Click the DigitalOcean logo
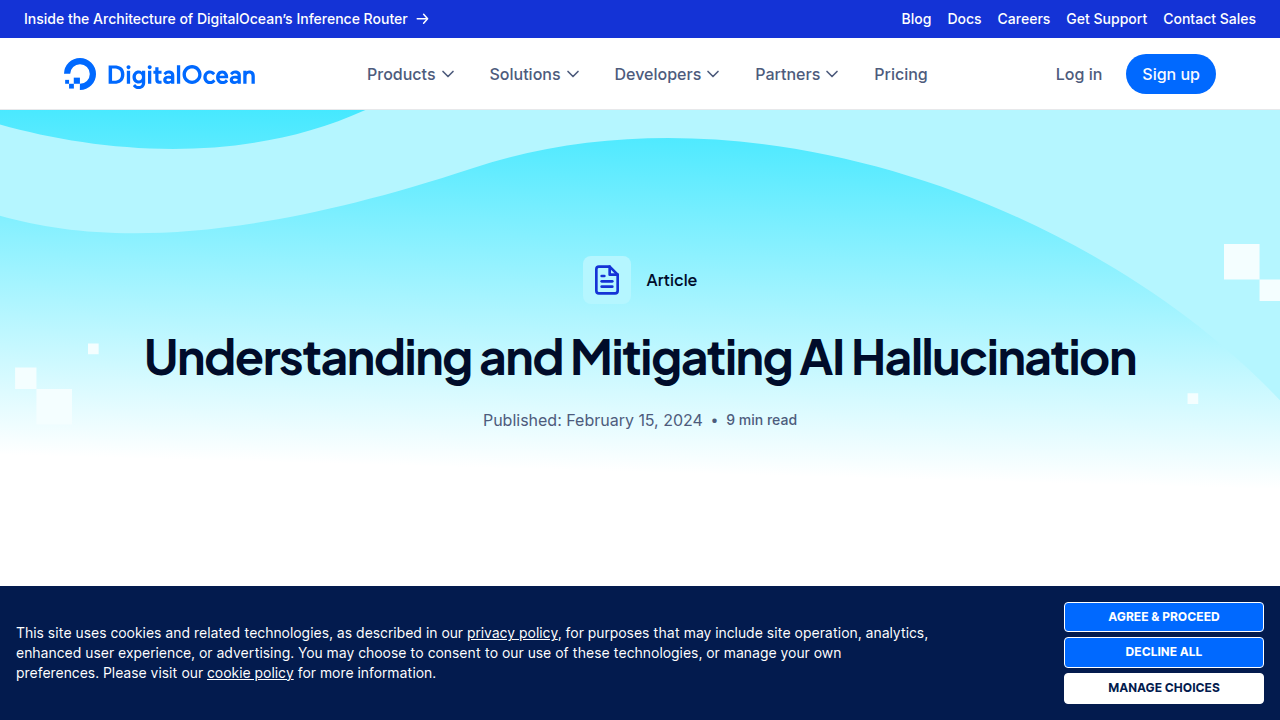Screen dimensions: 1280x720 [x=159, y=74]
